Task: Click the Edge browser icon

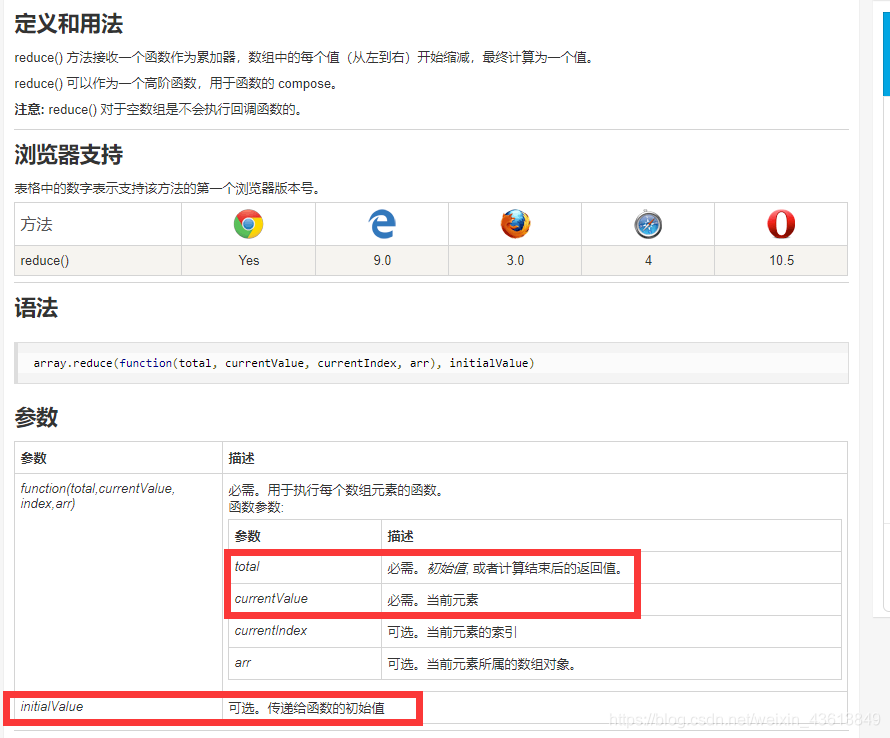Action: [x=381, y=224]
